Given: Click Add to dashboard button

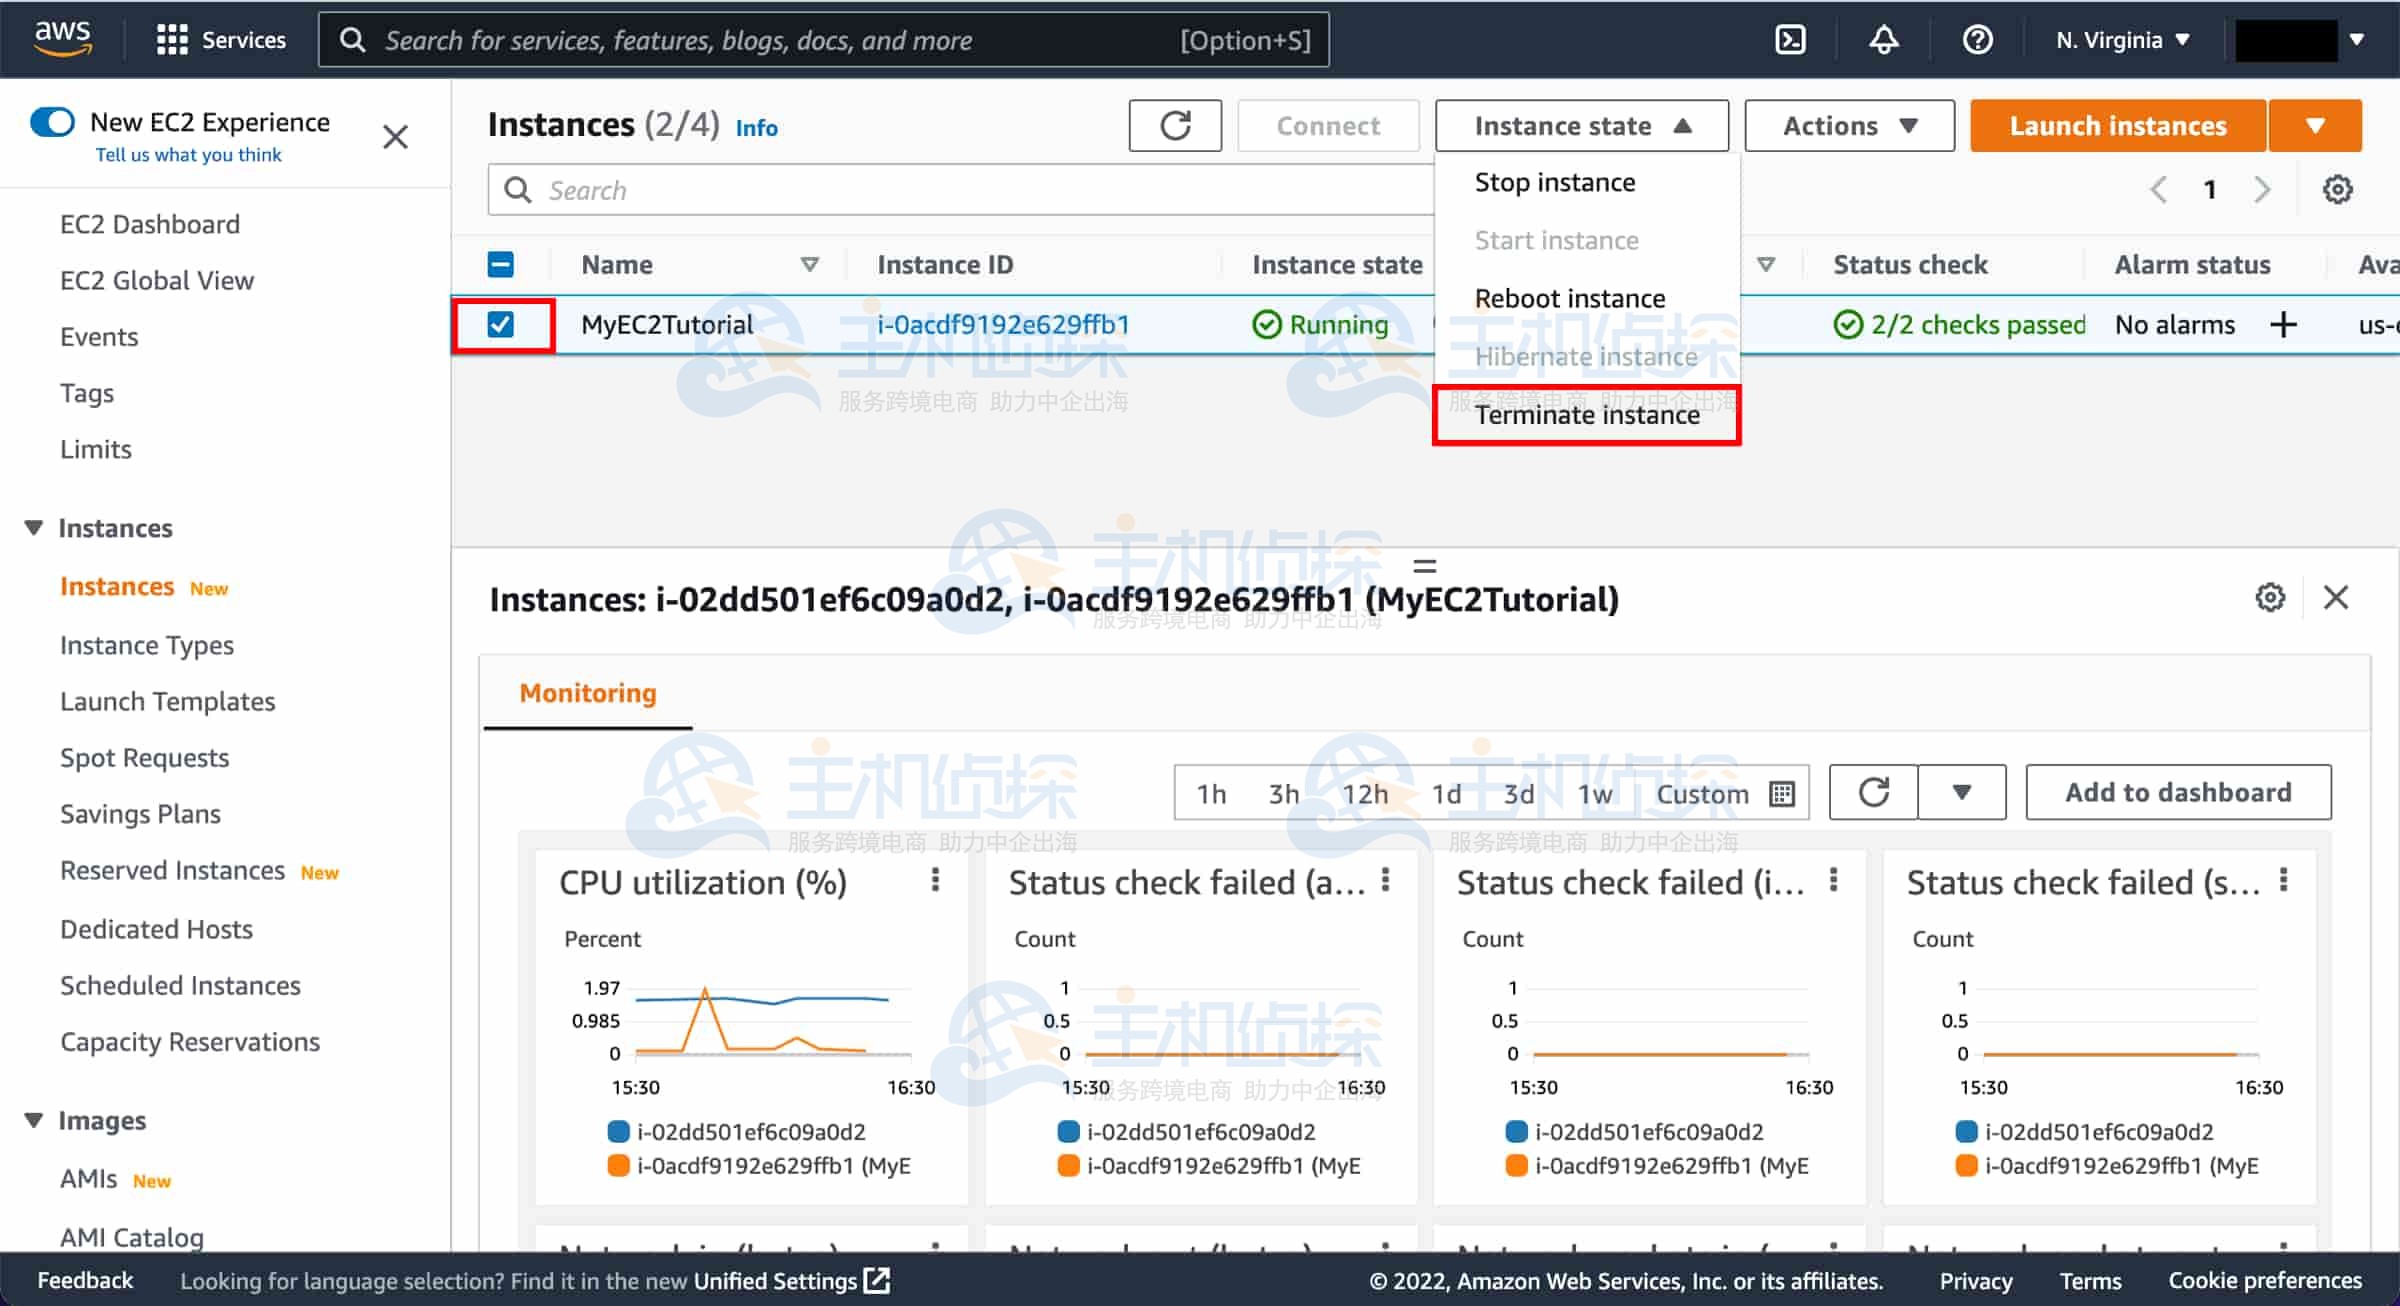Looking at the screenshot, I should coord(2178,792).
